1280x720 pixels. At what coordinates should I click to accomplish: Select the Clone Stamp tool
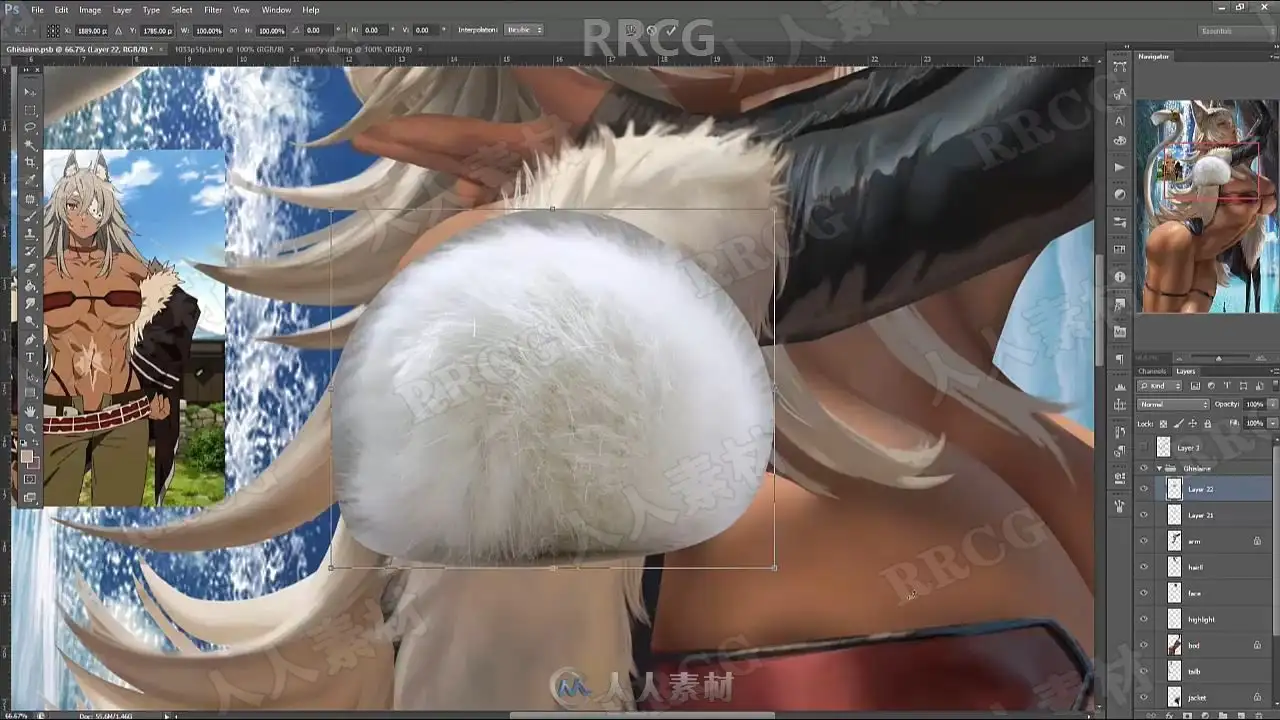[30, 234]
